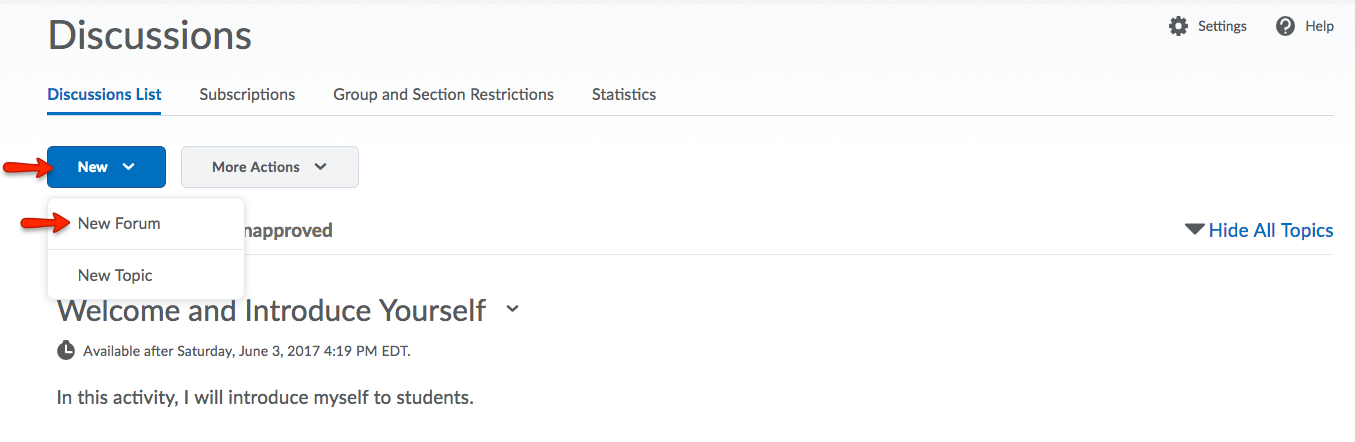
Task: Collapse the New button chevron arrow
Action: (128, 167)
